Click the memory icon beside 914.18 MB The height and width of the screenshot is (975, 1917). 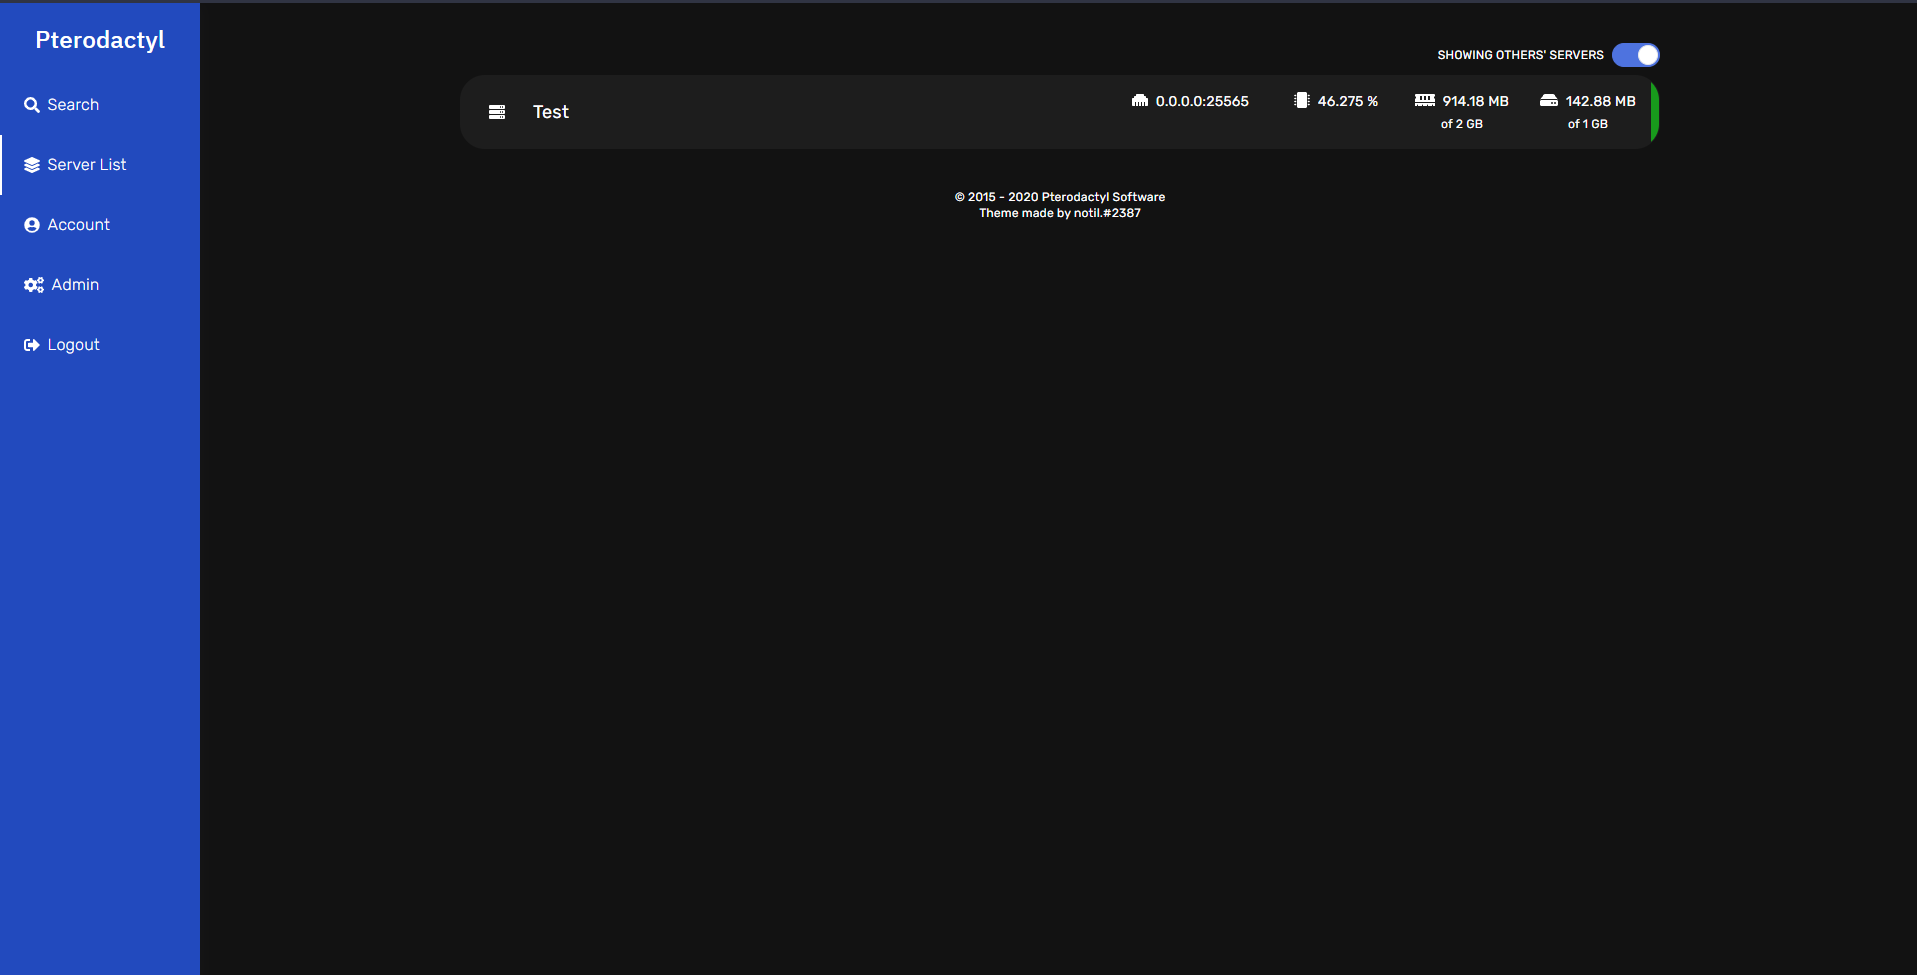tap(1424, 101)
